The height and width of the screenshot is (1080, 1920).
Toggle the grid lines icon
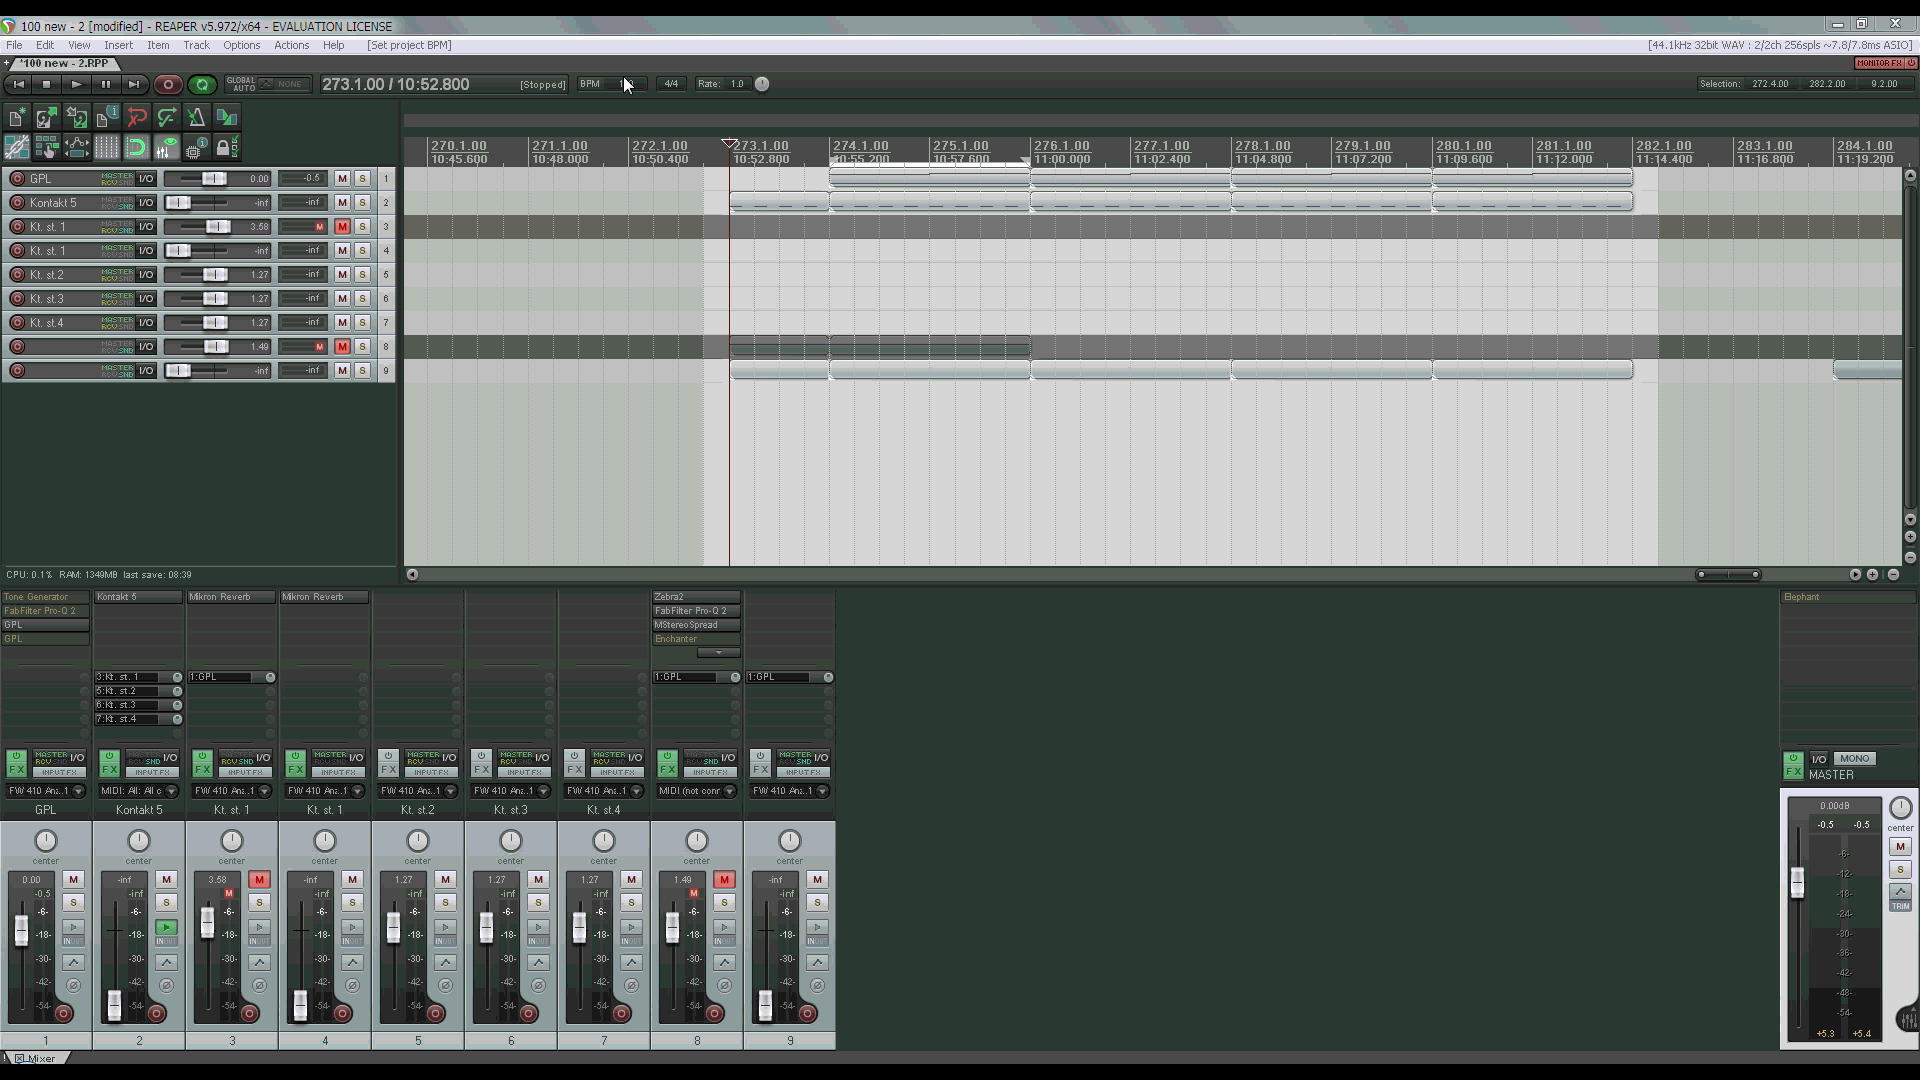(107, 148)
